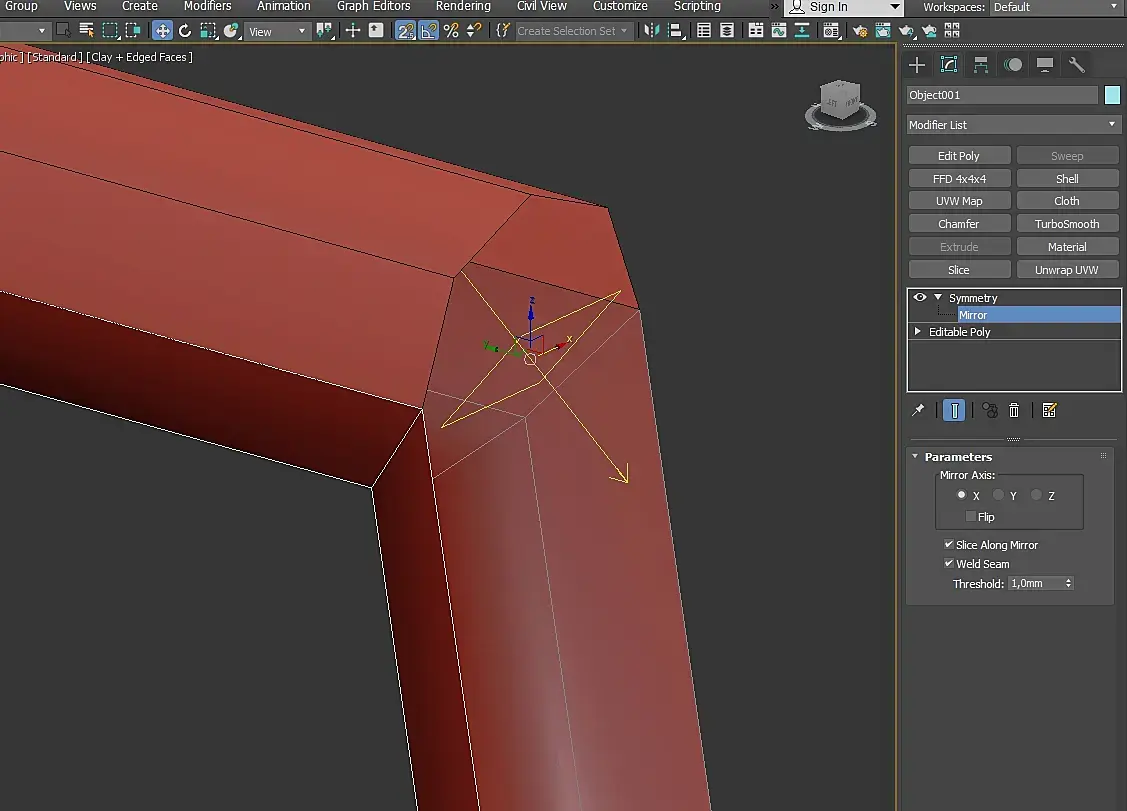This screenshot has height=811, width=1127.
Task: Toggle Spinner Snap button
Action: [x=474, y=31]
